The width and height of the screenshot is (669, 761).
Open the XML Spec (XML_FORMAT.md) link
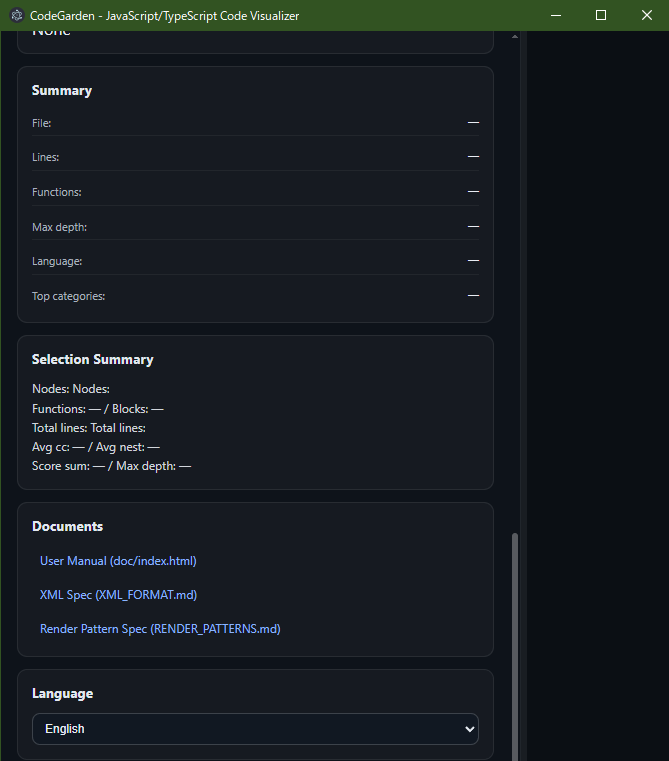[118, 595]
